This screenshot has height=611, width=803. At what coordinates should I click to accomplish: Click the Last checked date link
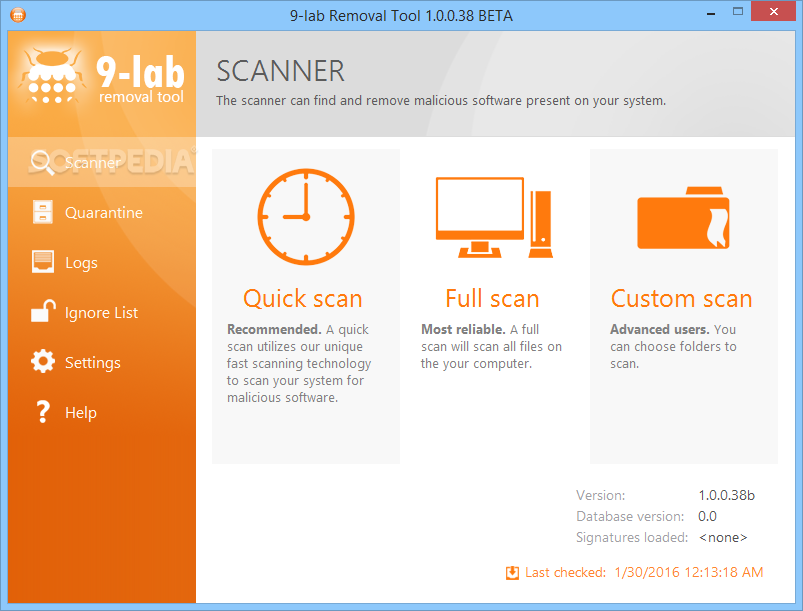[x=688, y=572]
